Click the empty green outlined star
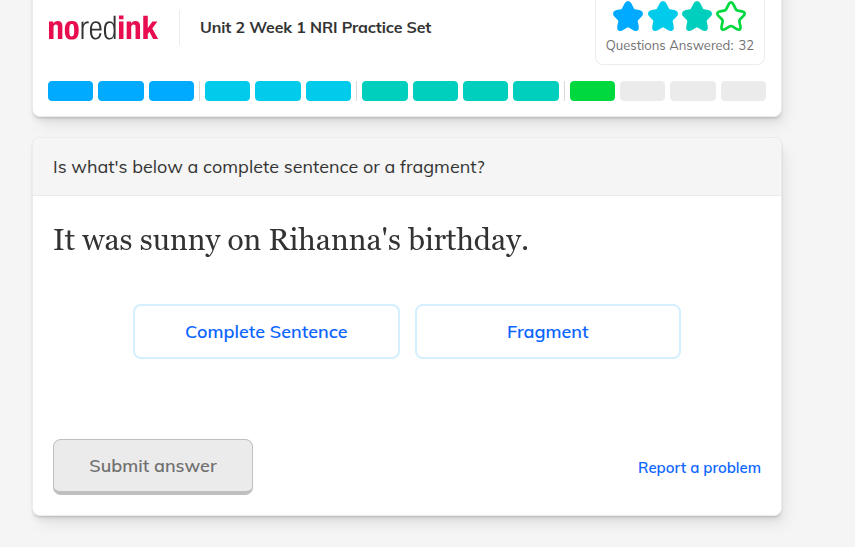 (x=731, y=16)
